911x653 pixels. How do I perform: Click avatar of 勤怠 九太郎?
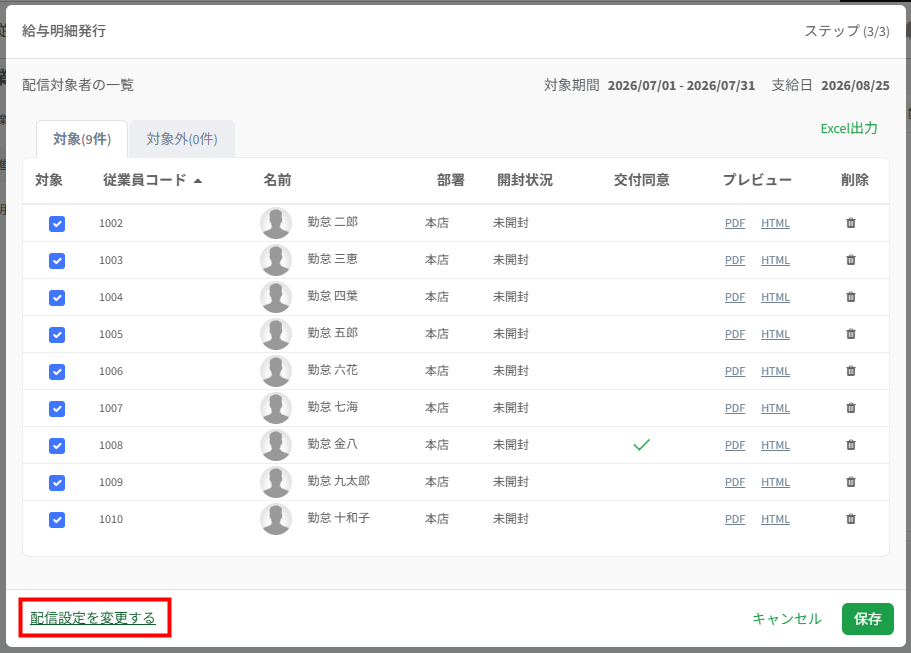click(x=276, y=482)
